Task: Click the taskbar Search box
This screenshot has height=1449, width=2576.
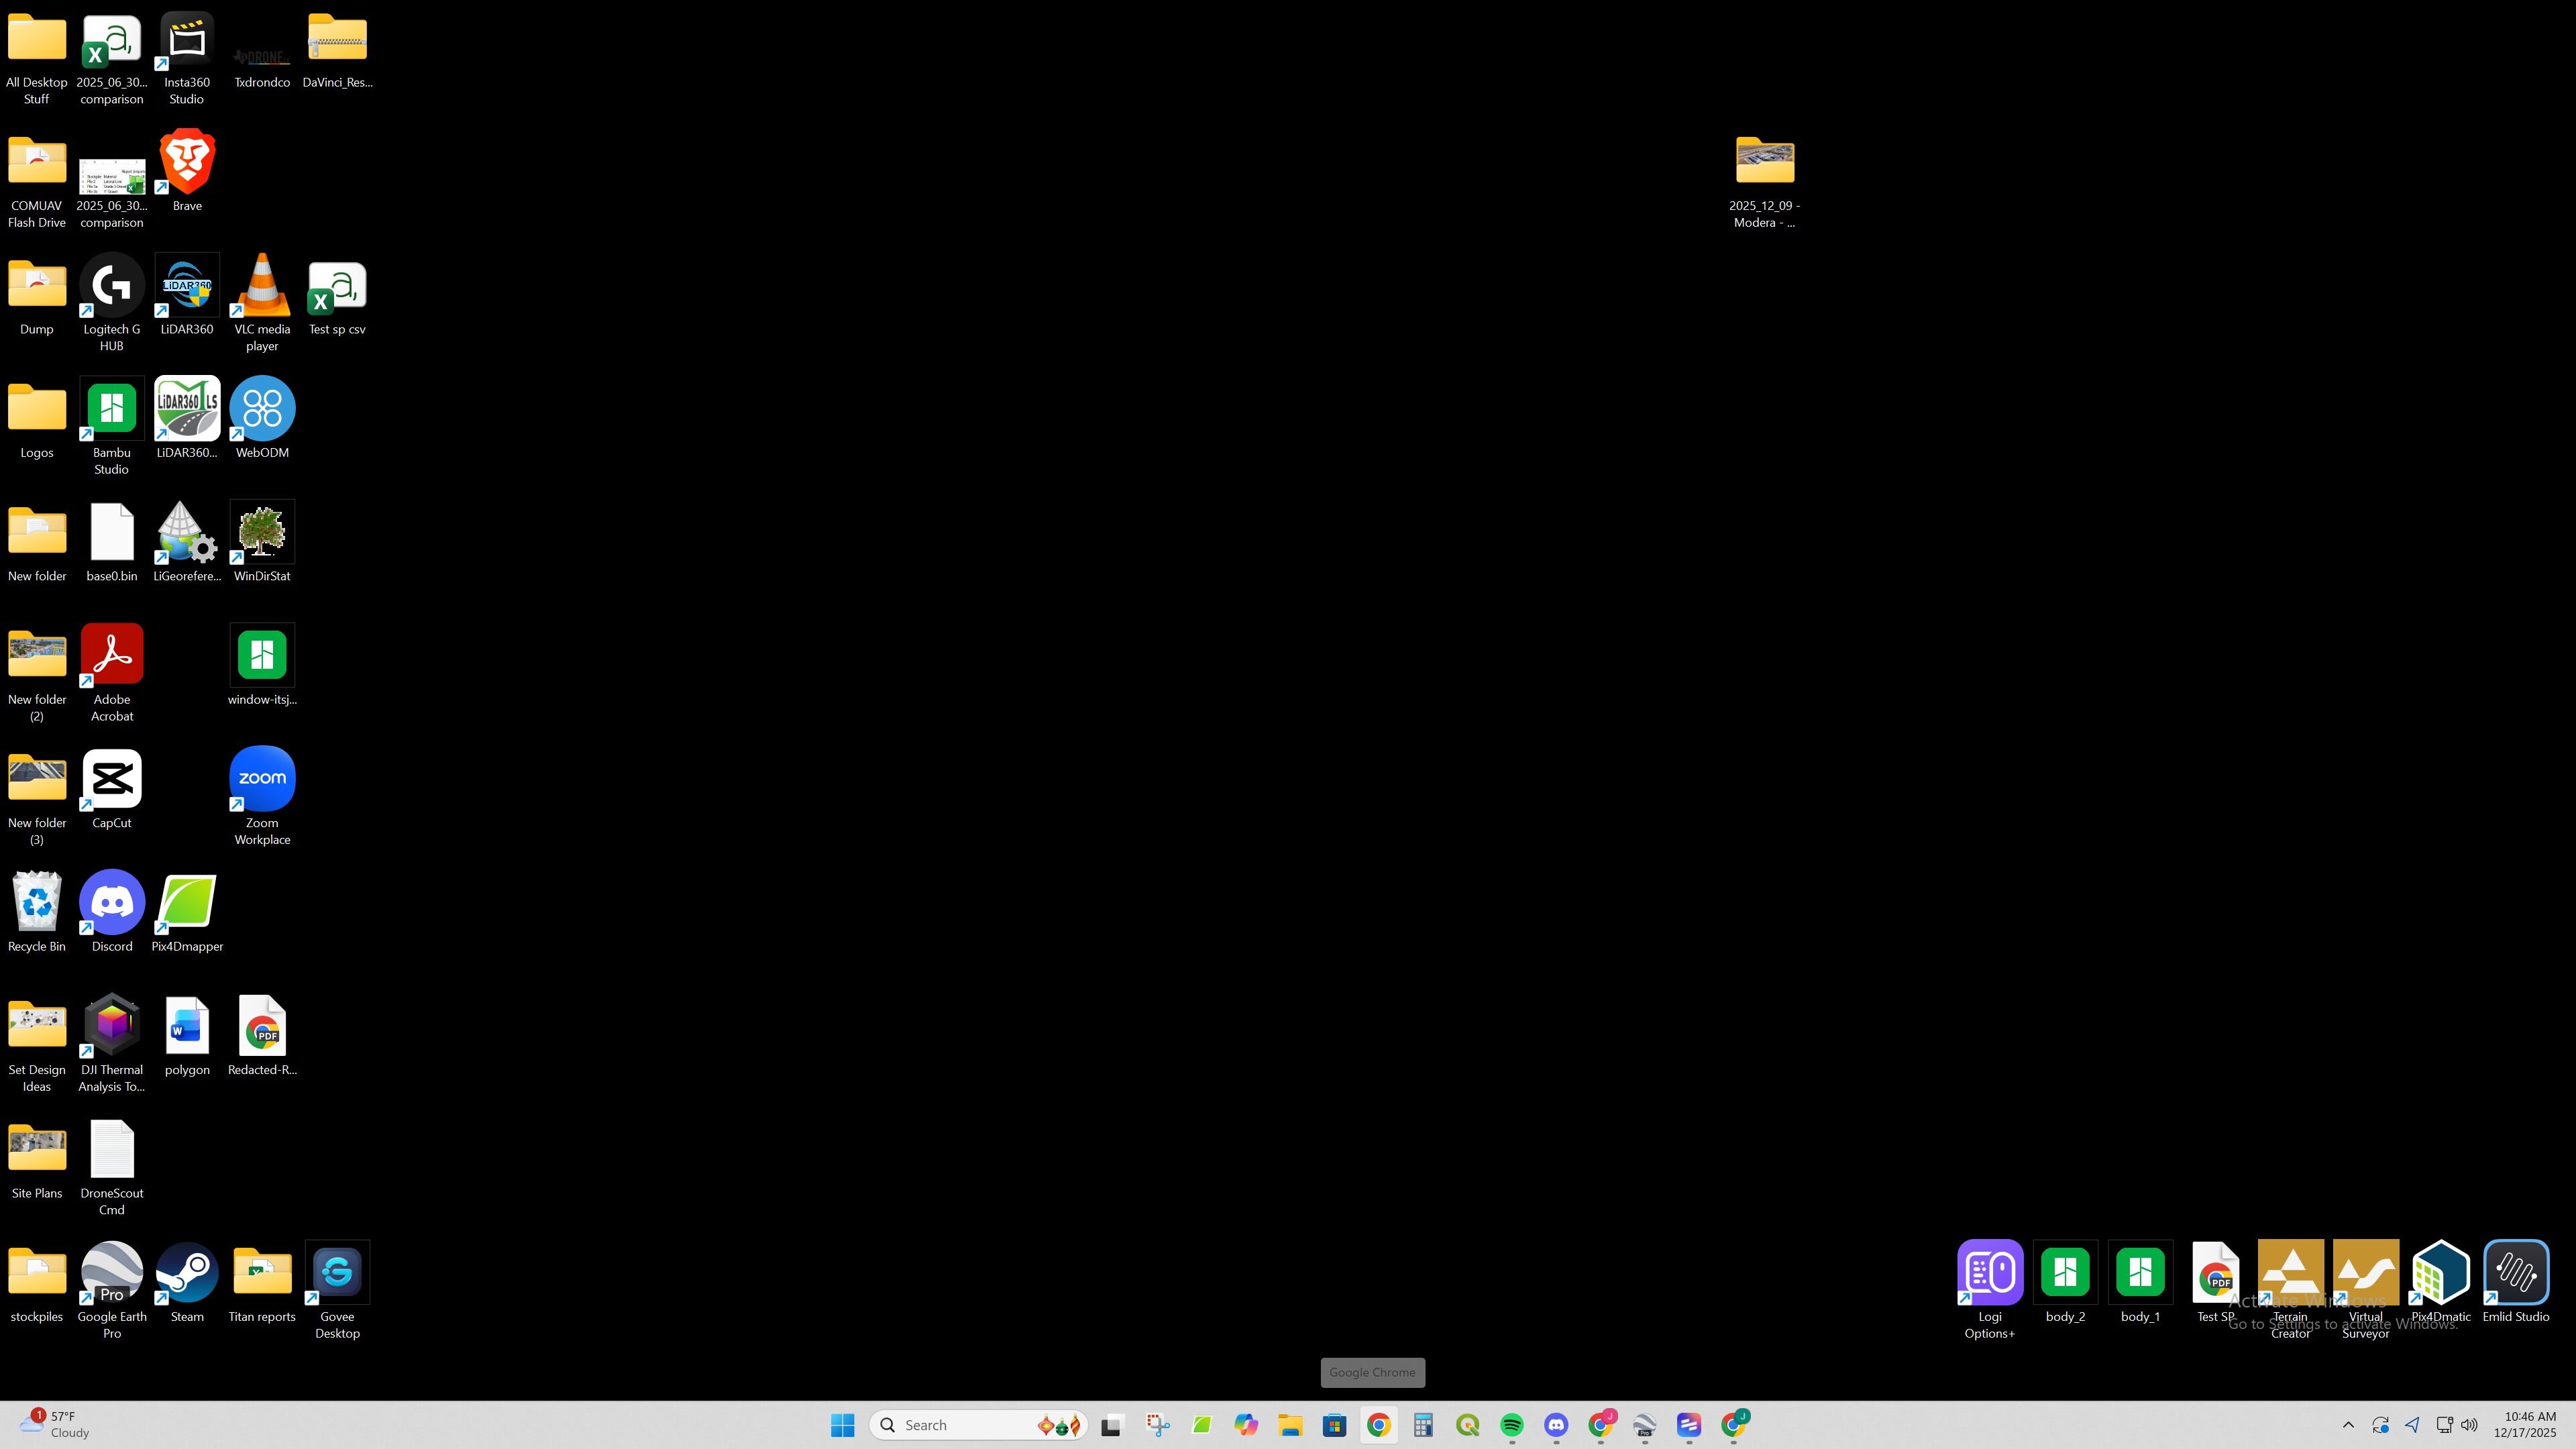Action: (978, 1425)
